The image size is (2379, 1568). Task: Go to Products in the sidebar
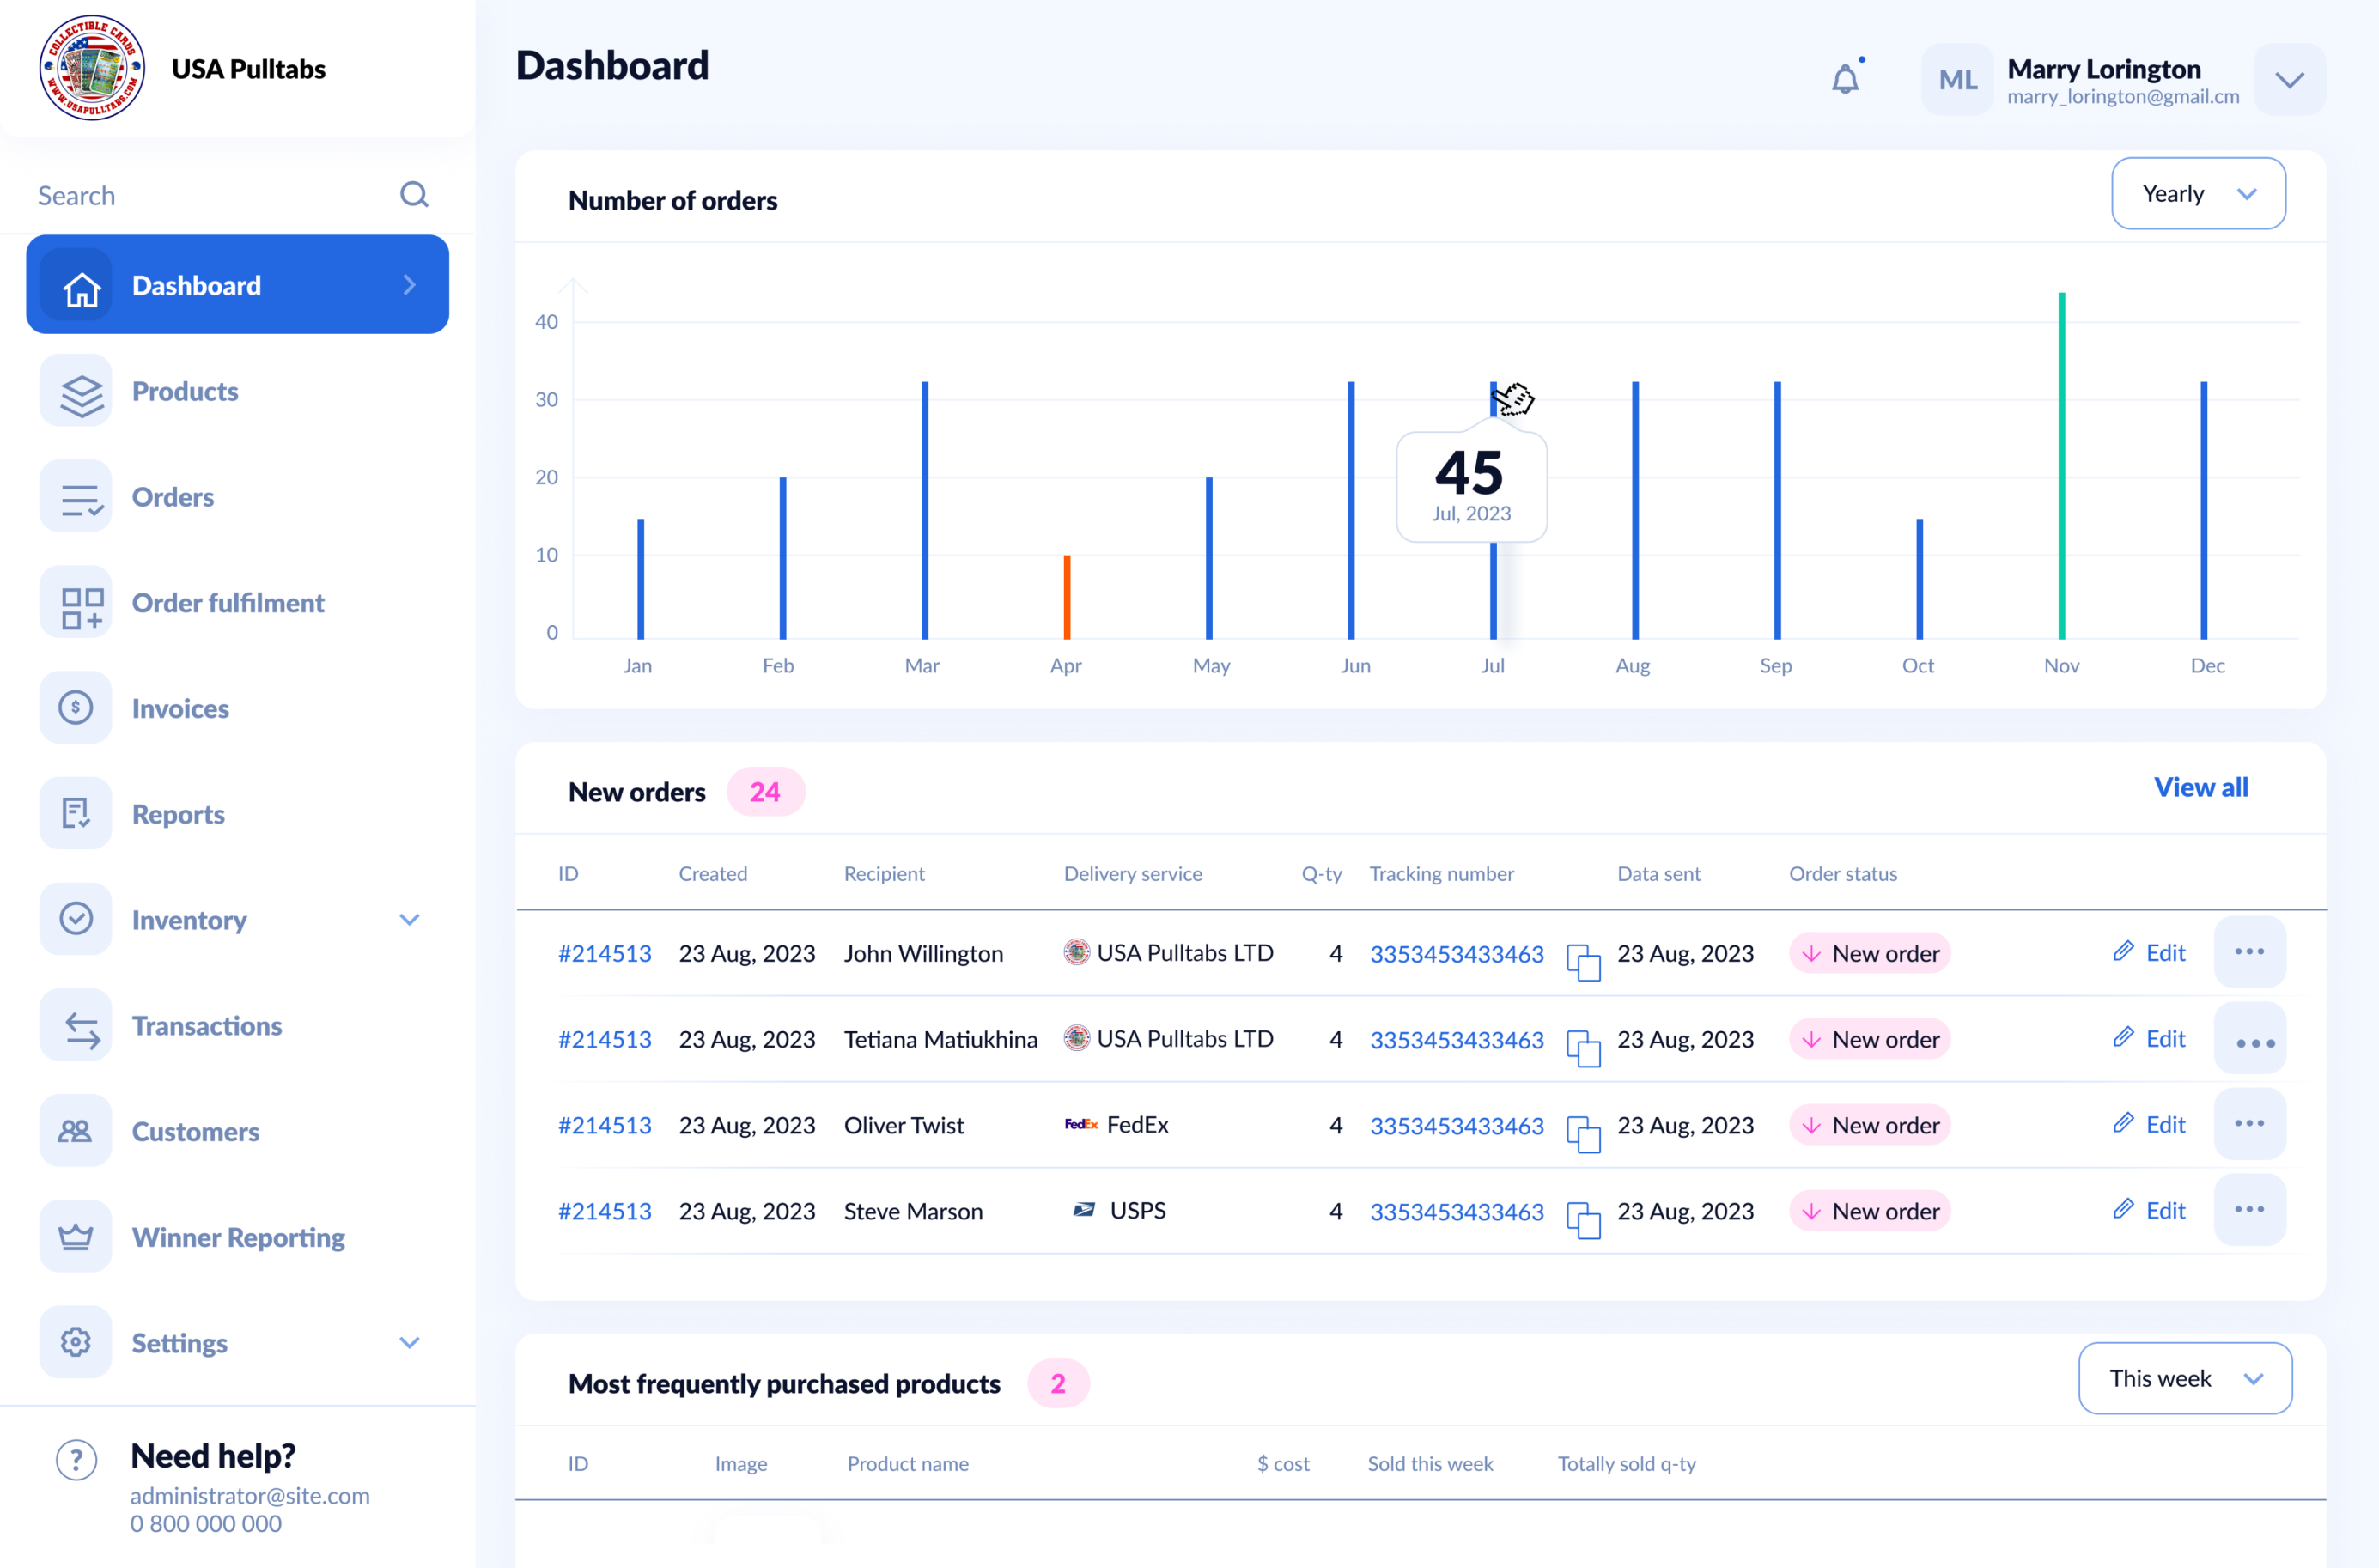[185, 391]
